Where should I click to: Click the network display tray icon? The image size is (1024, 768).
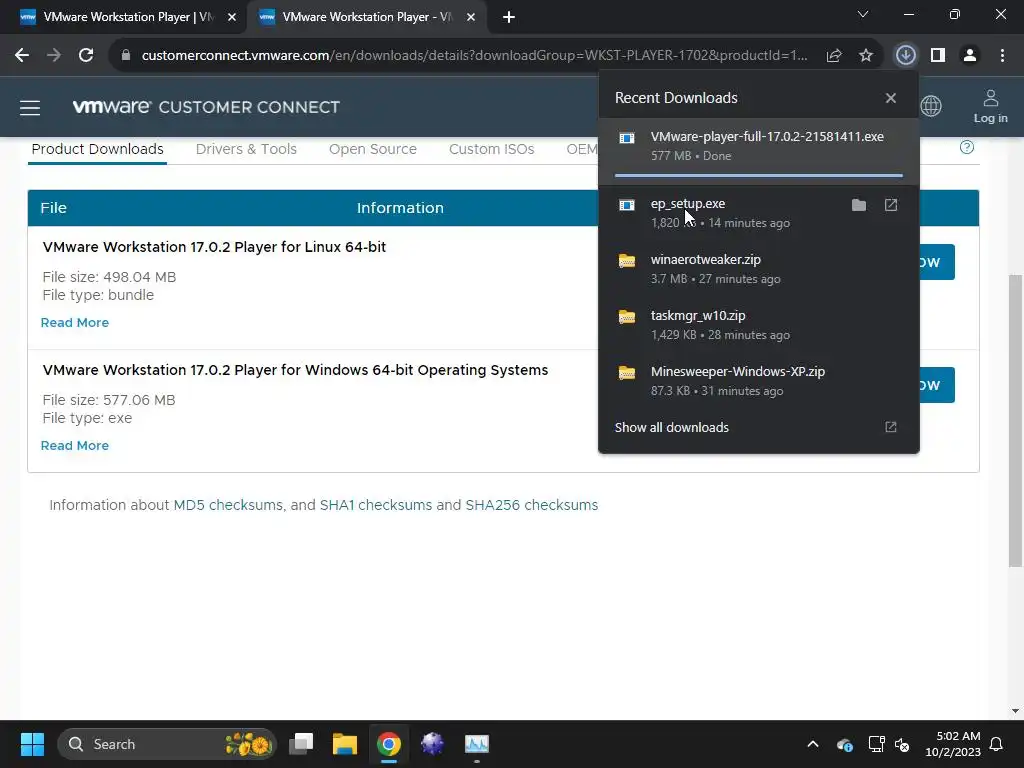(x=876, y=744)
